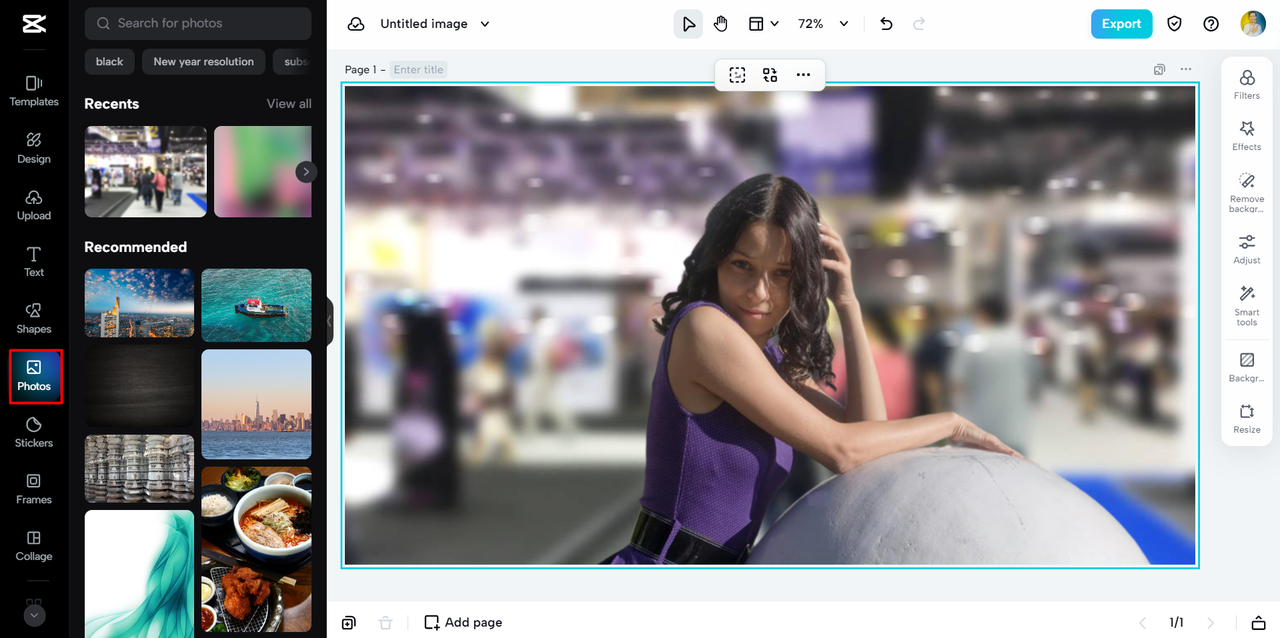1280x638 pixels.
Task: Open the Collage panel
Action: tap(34, 546)
